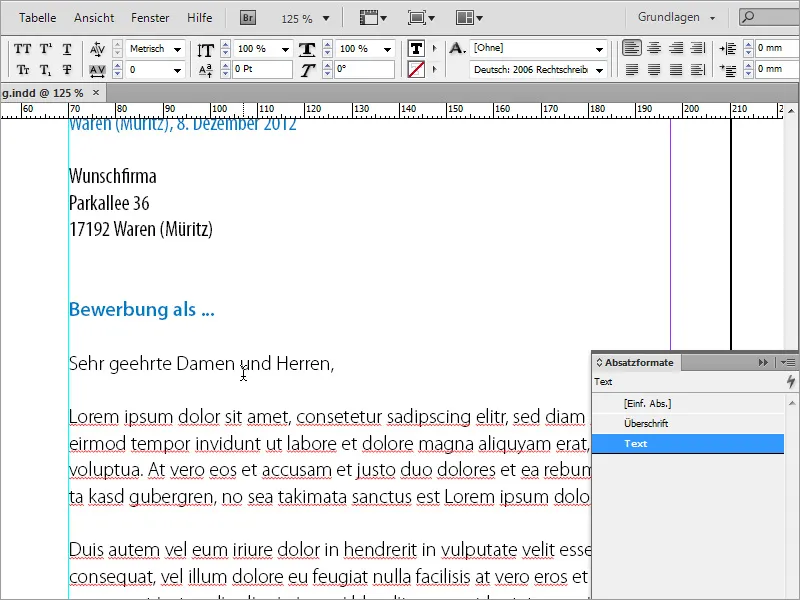Open the Metrisch kerning dropdown
800x600 pixels.
[178, 49]
